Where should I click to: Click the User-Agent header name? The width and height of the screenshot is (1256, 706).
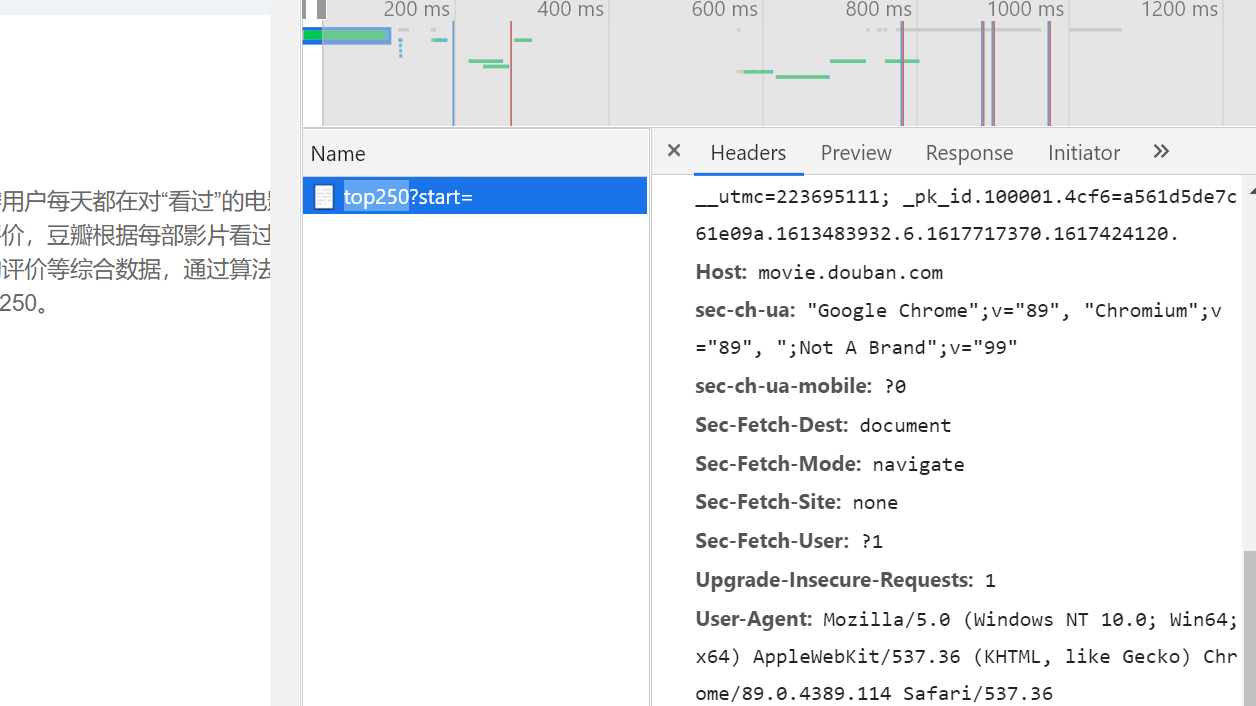coord(753,619)
